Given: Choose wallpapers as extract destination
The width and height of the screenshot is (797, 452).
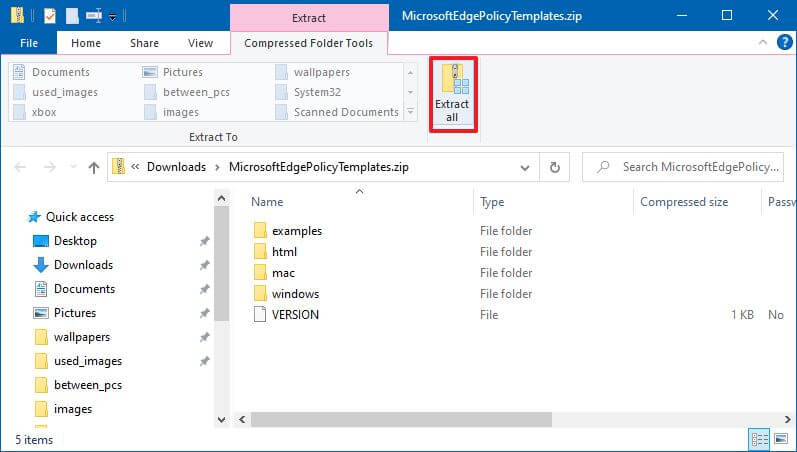Looking at the screenshot, I should tap(313, 72).
